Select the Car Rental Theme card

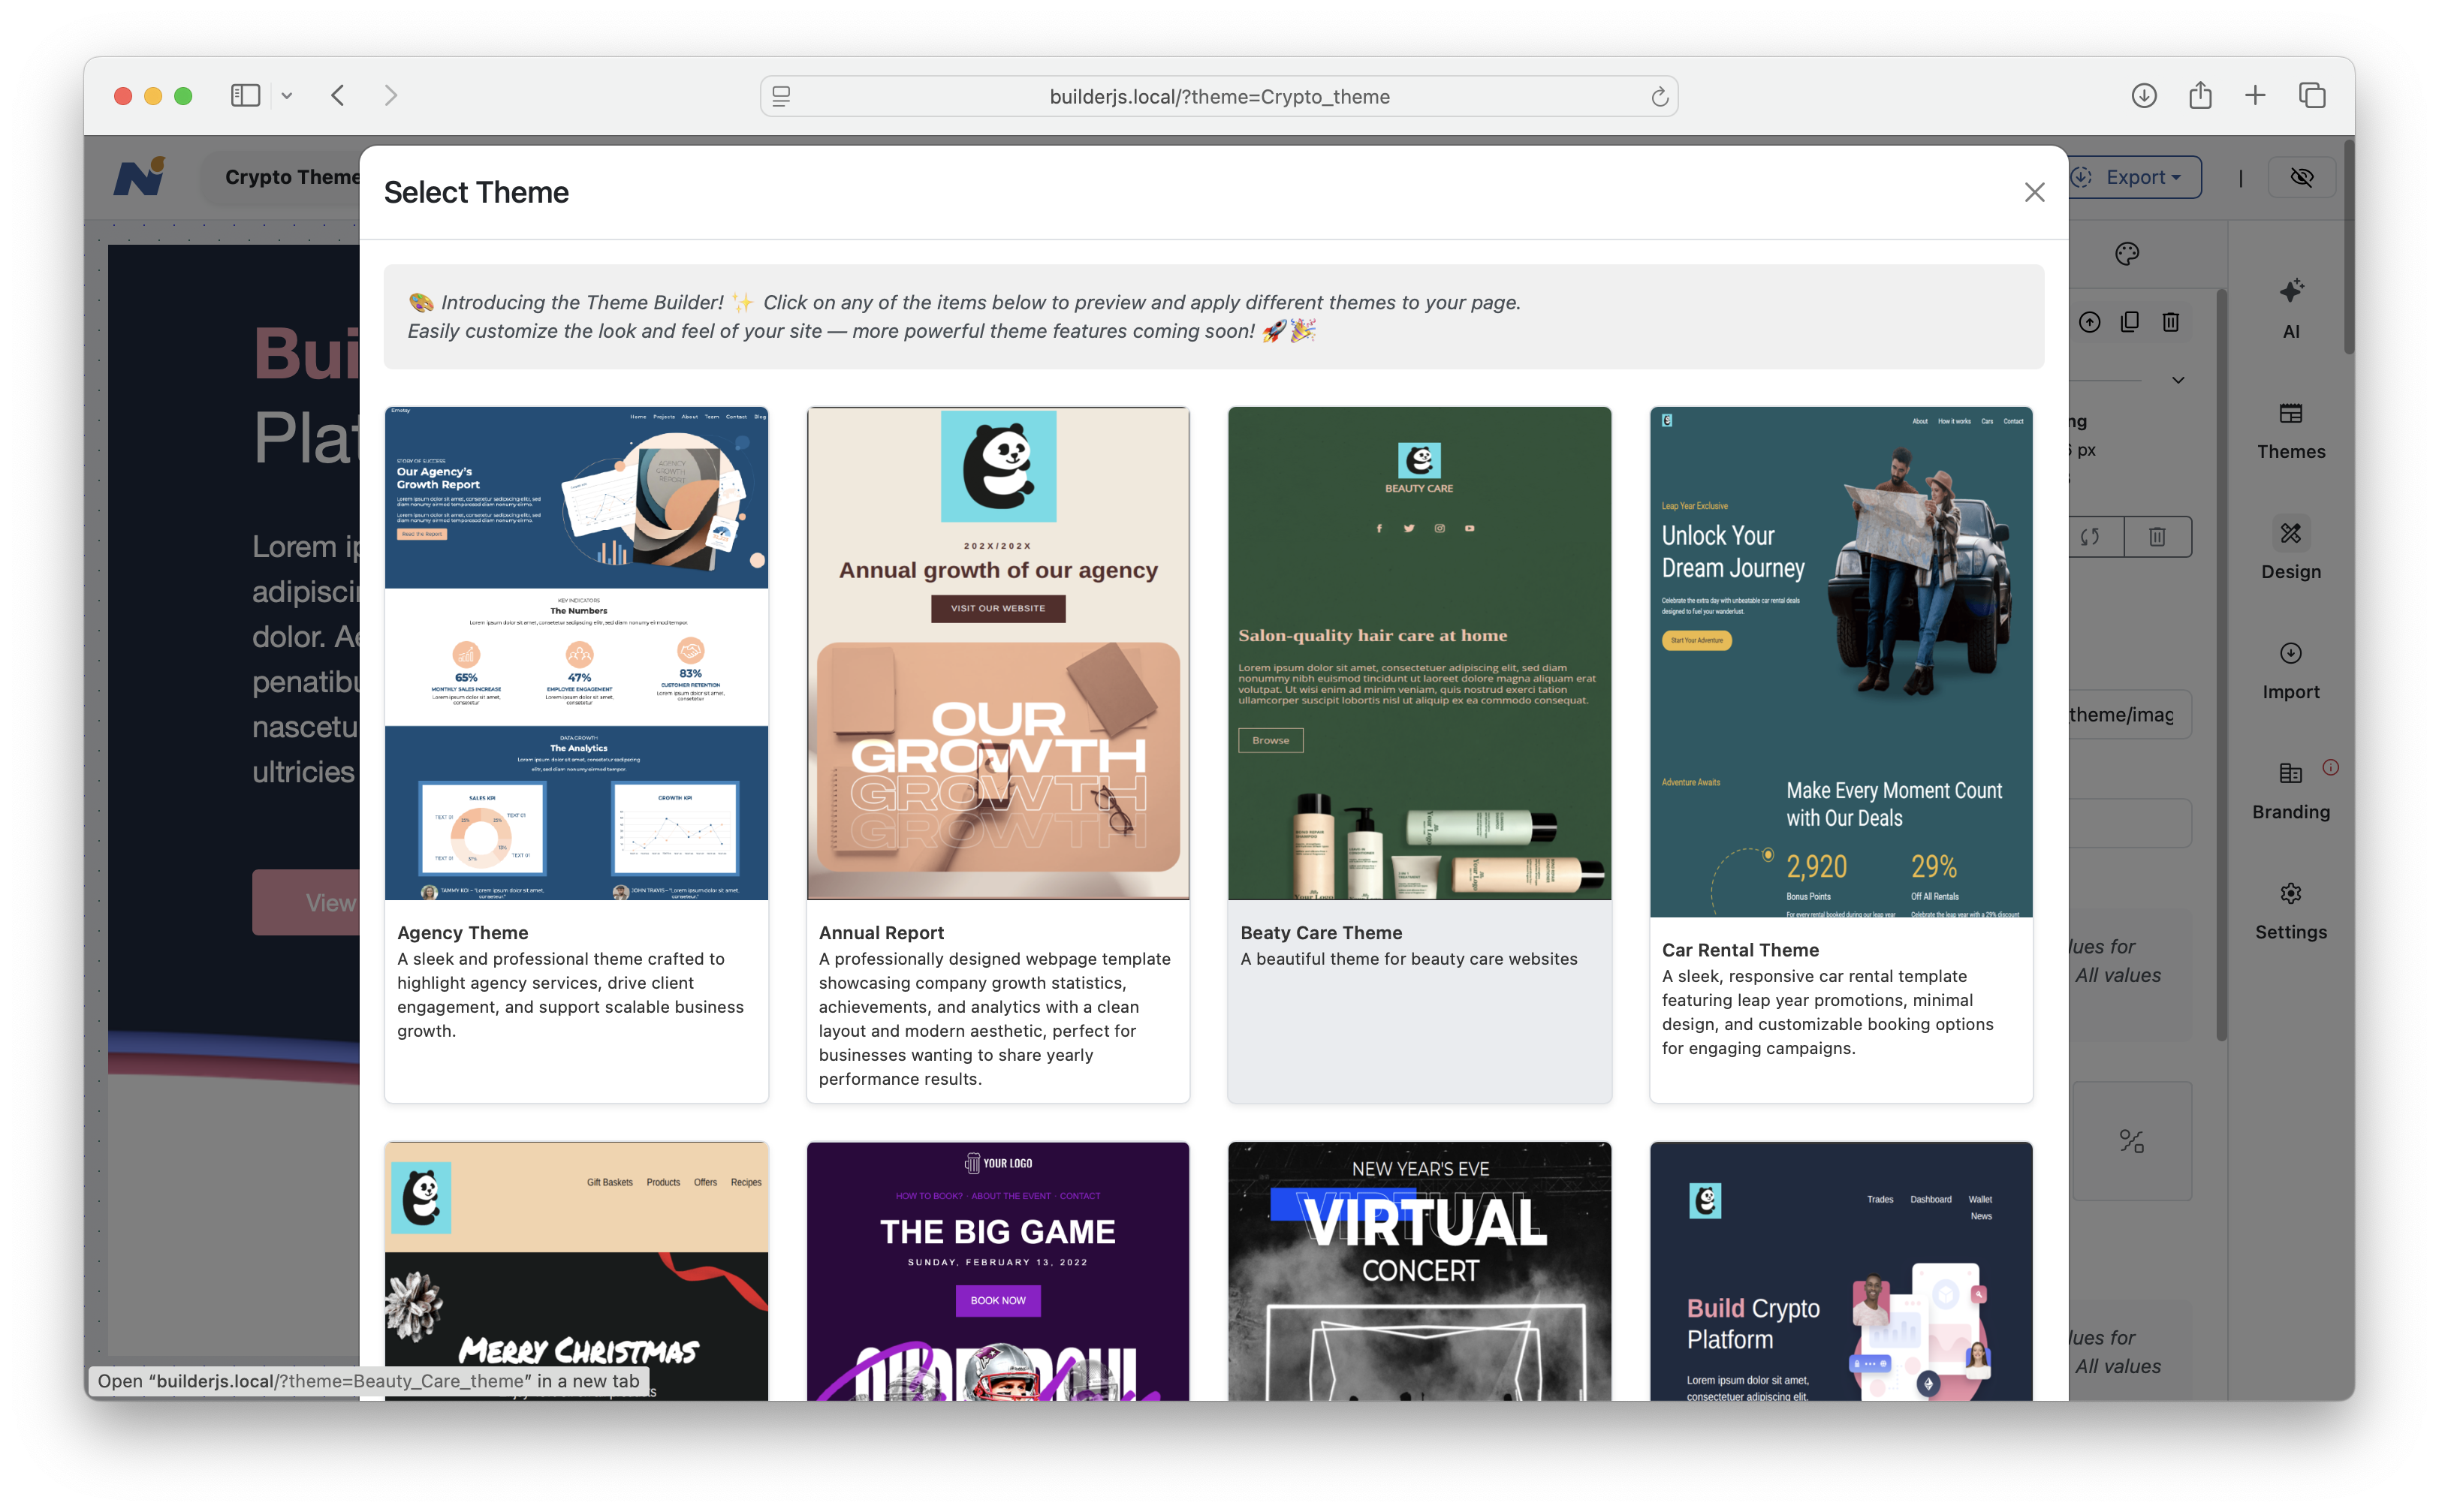(1840, 661)
